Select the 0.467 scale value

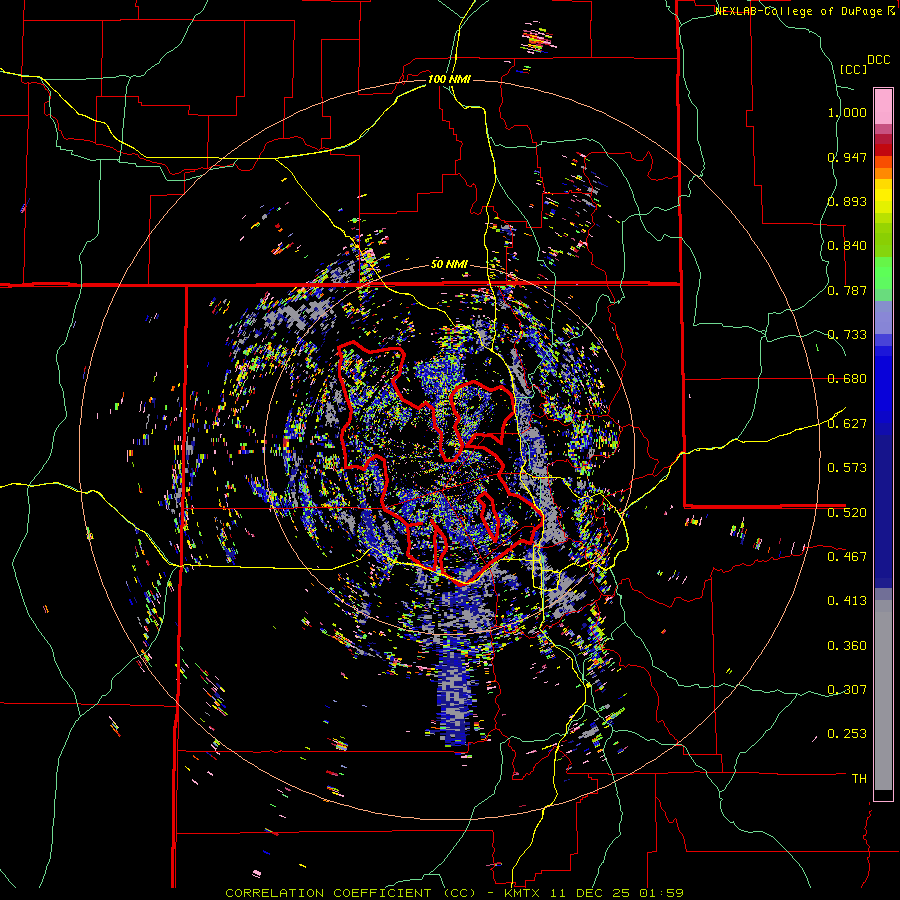pos(847,556)
